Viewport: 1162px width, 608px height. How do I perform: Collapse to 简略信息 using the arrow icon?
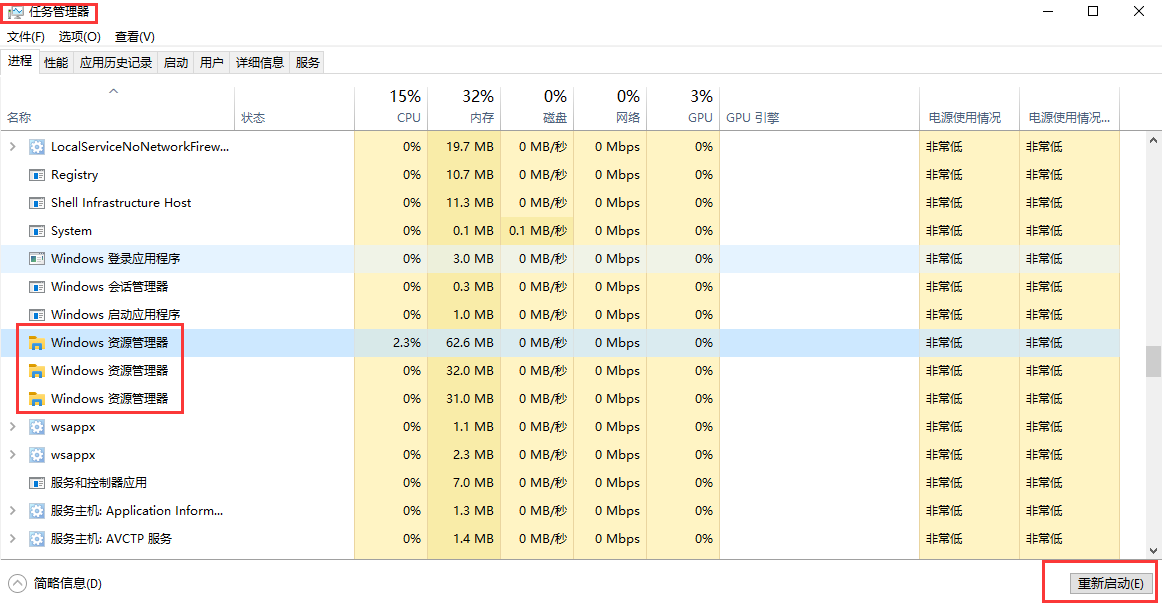pyautogui.click(x=18, y=584)
